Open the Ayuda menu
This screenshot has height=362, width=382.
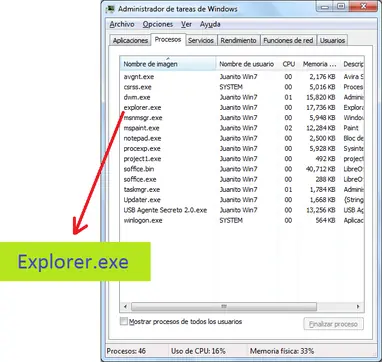[210, 24]
